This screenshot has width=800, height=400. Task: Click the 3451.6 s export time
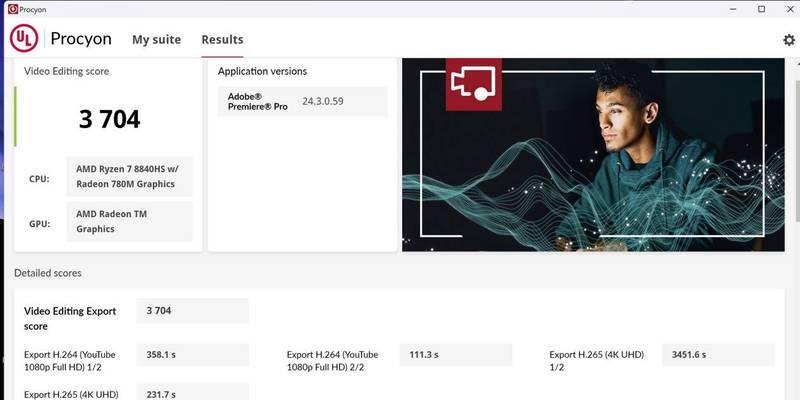click(718, 355)
